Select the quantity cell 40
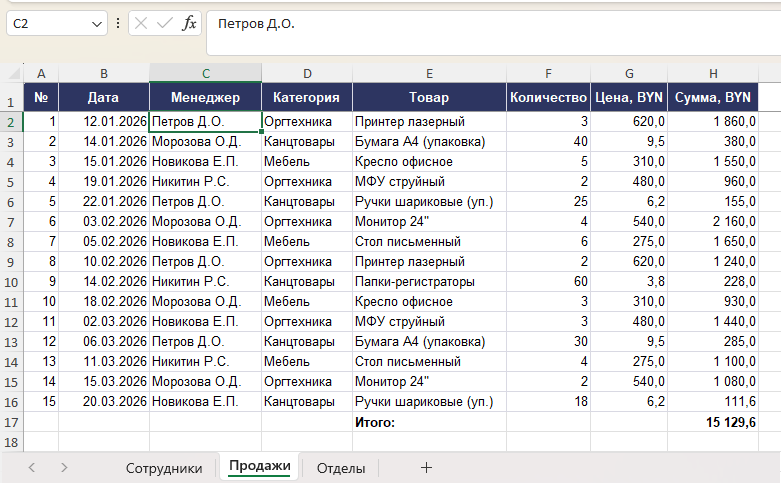Image resolution: width=781 pixels, height=483 pixels. (x=548, y=141)
